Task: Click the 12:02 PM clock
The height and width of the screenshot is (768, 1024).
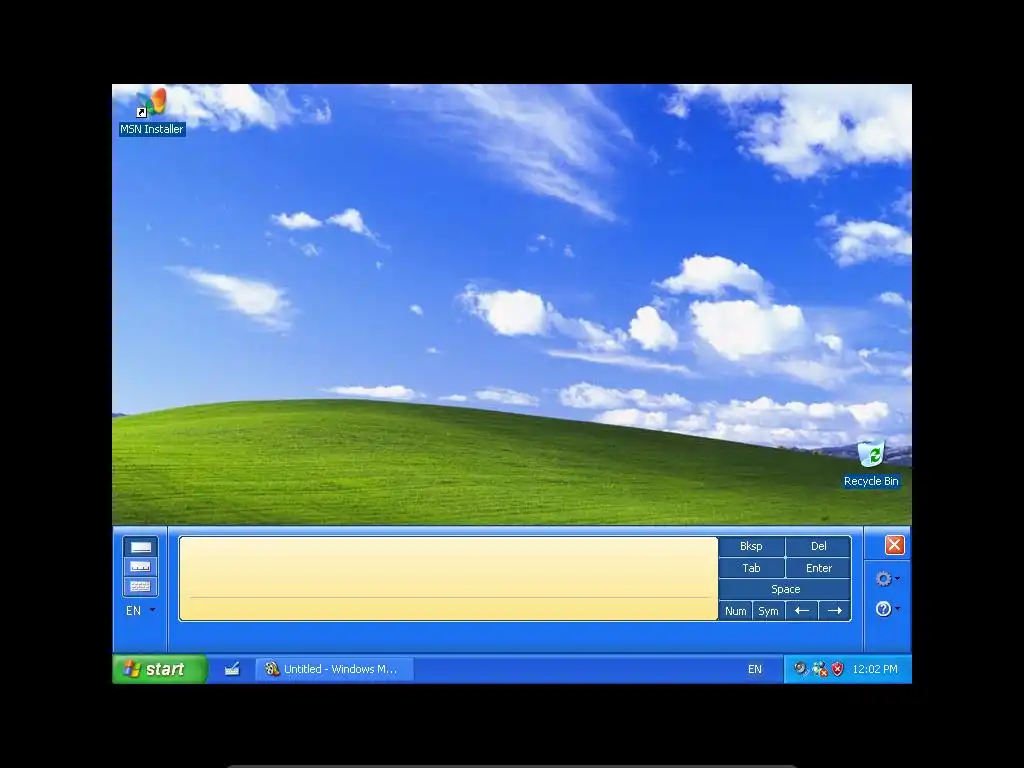Action: (874, 669)
